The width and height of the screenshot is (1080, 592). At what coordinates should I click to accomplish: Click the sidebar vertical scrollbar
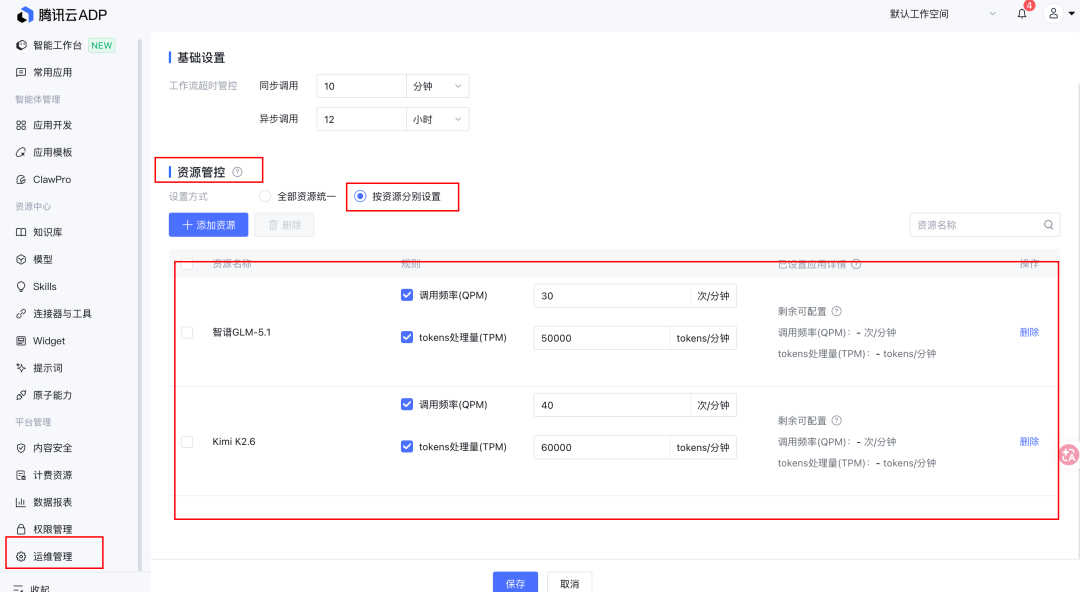(140, 303)
